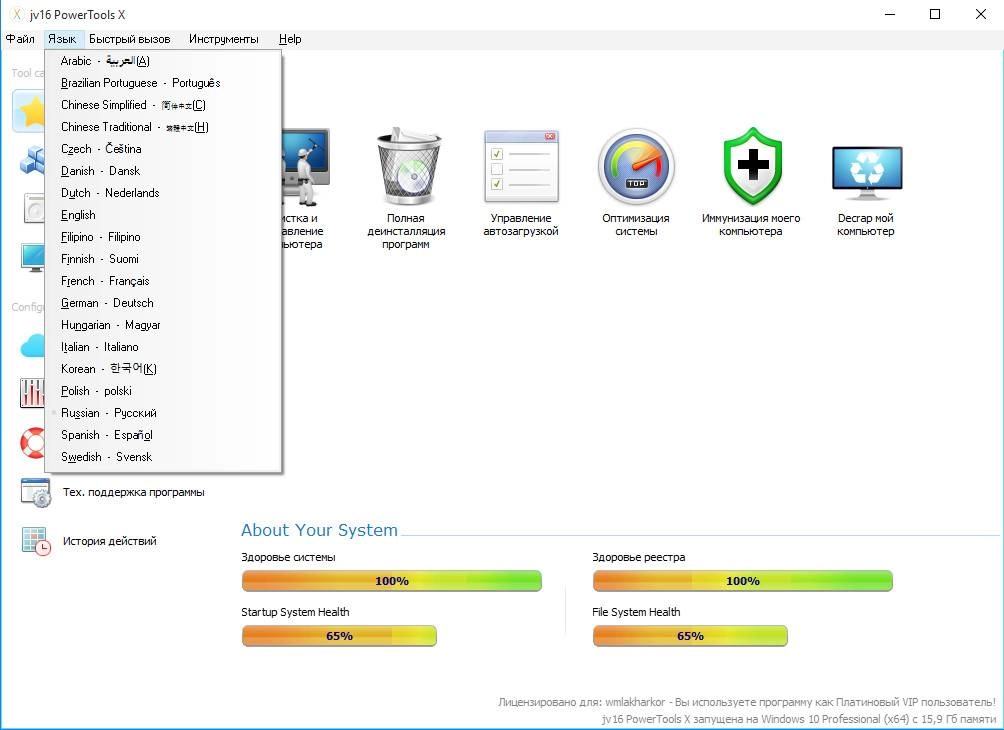Screen dimensions: 1004x730
Task: Select Hungarian Magyar language
Action: (163, 325)
